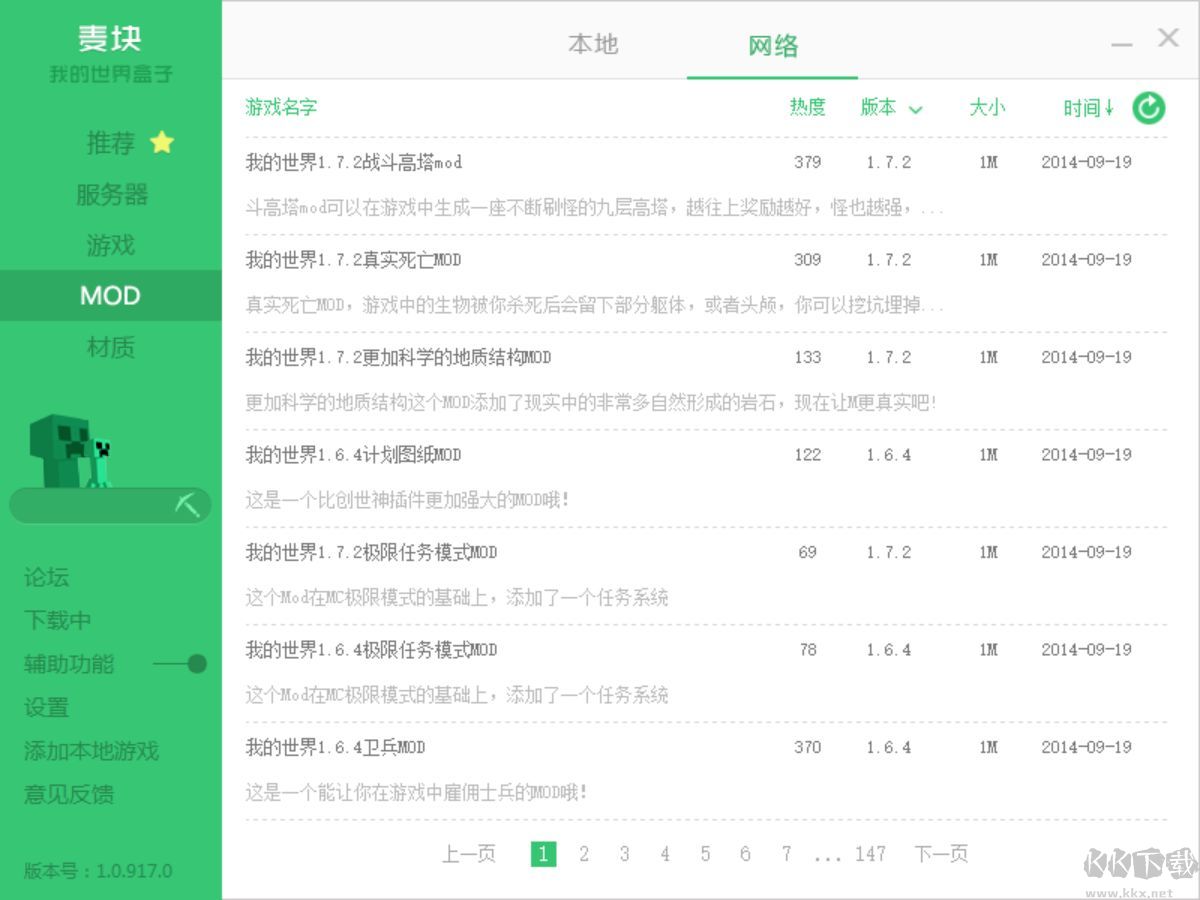The width and height of the screenshot is (1200, 900).
Task: Open the 材质 section
Action: pyautogui.click(x=110, y=347)
